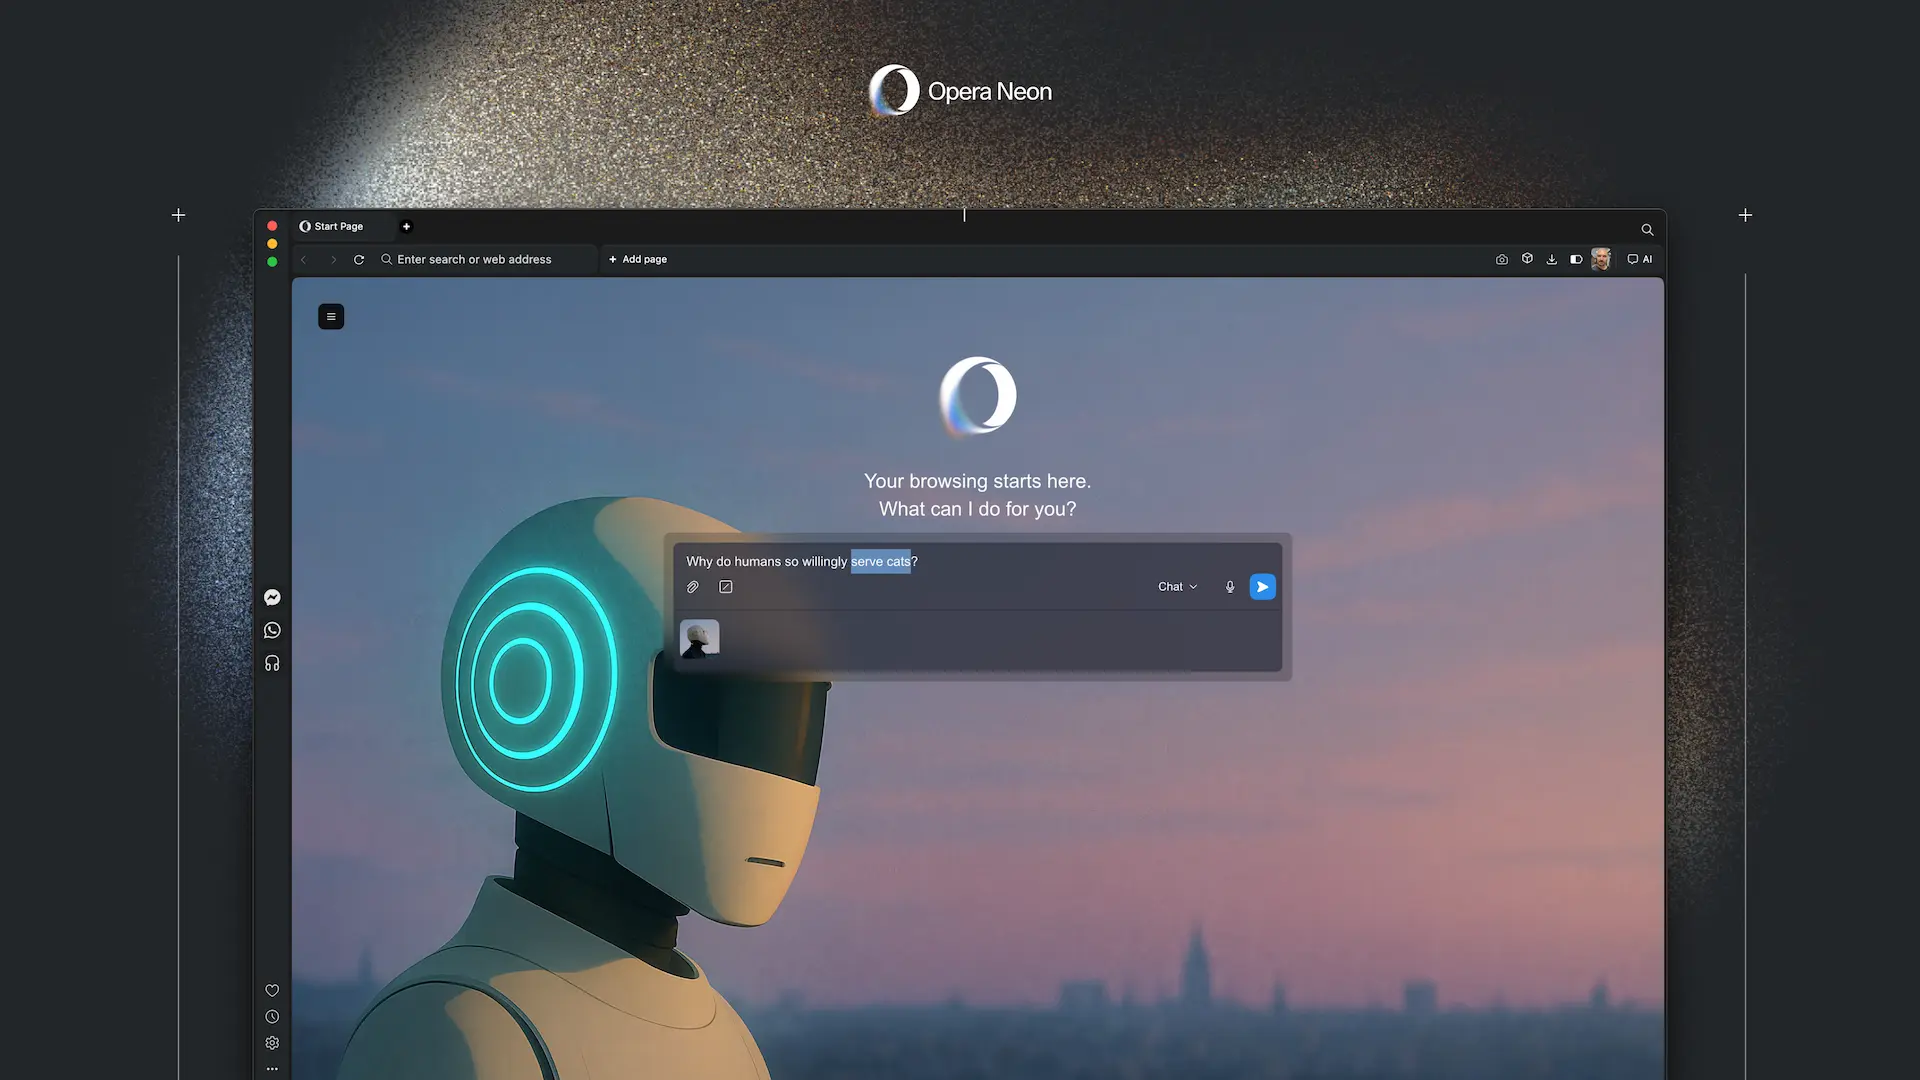Click the Add page button
This screenshot has width=1920, height=1080.
pyautogui.click(x=637, y=259)
